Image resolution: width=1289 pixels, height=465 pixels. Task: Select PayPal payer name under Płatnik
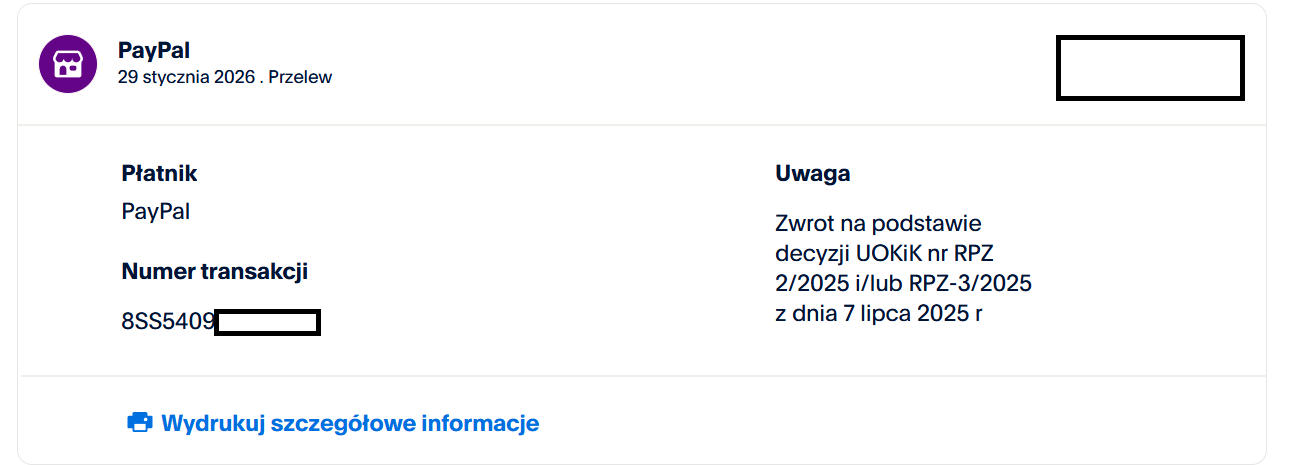tap(155, 212)
